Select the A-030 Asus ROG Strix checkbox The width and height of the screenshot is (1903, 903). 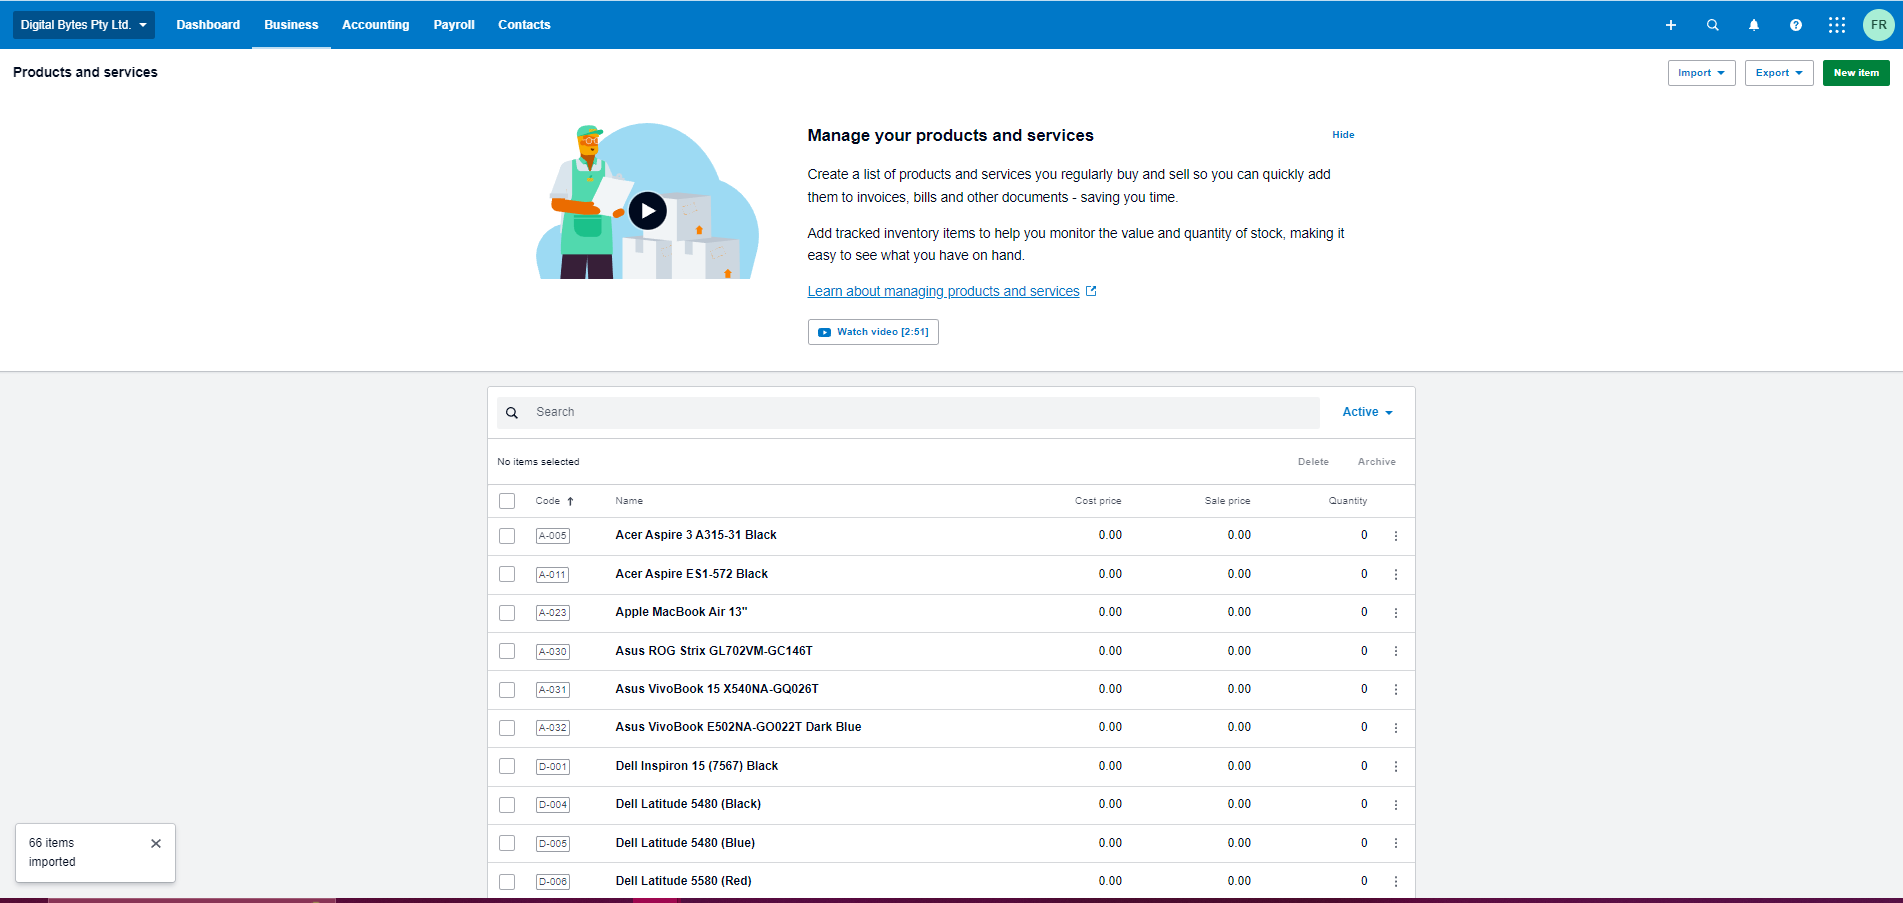(507, 651)
